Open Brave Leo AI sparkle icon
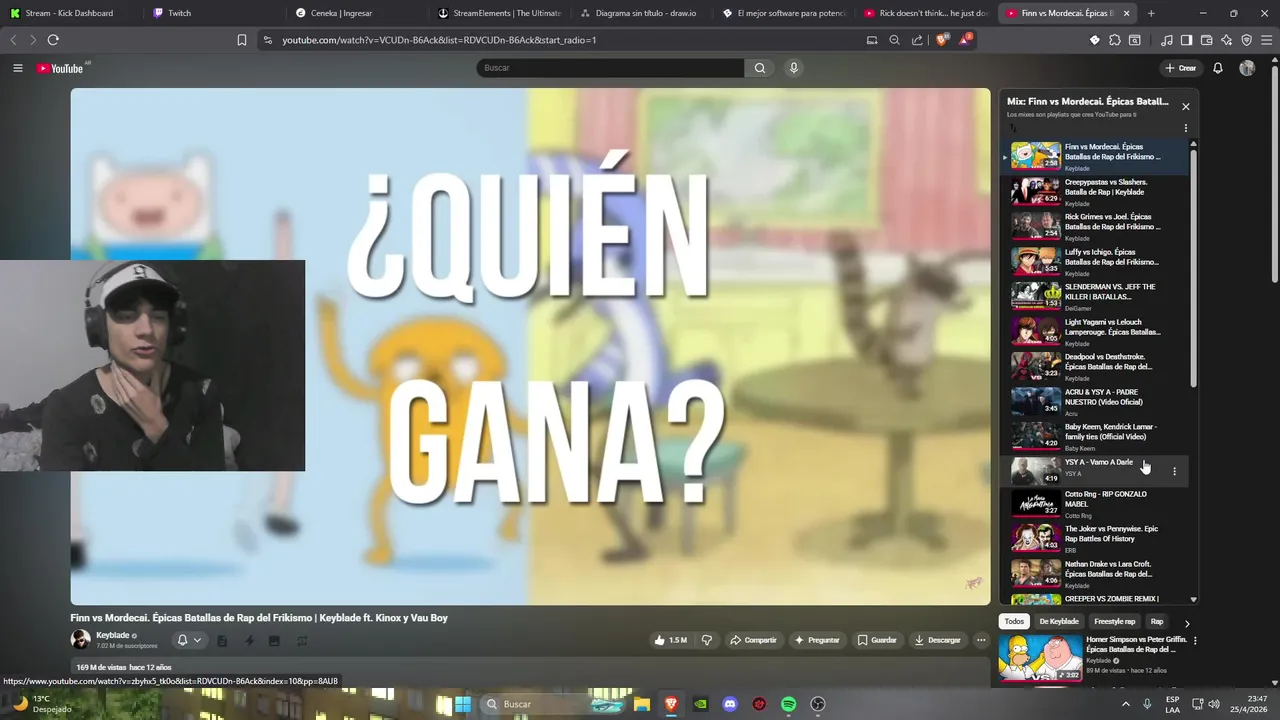The image size is (1280, 720). click(x=1227, y=40)
